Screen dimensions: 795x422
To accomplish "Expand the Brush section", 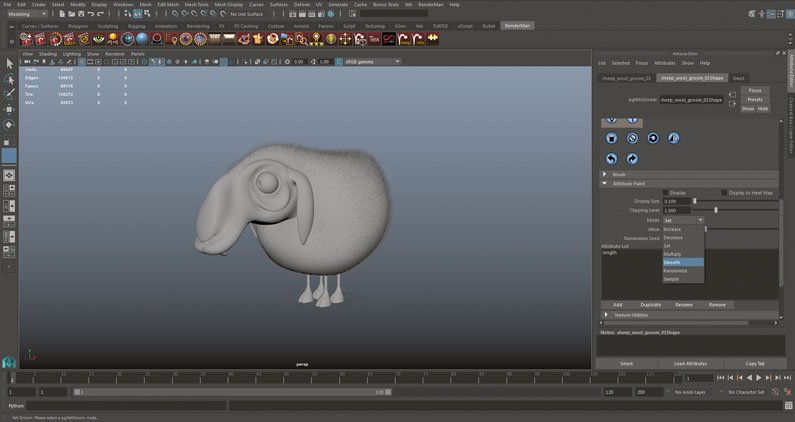I will 604,174.
